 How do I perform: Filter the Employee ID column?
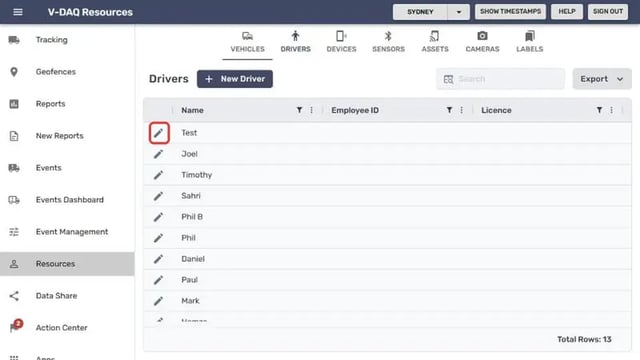click(449, 110)
